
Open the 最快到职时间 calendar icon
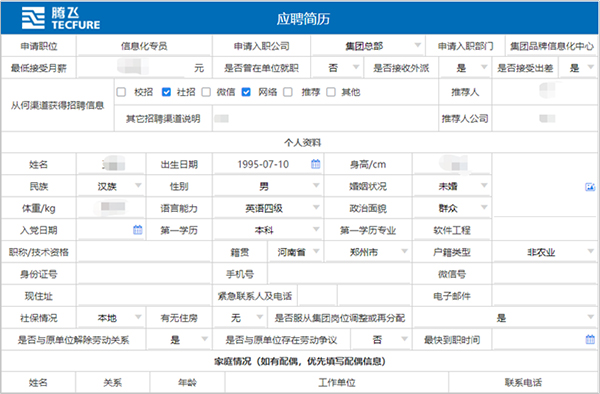coord(590,339)
